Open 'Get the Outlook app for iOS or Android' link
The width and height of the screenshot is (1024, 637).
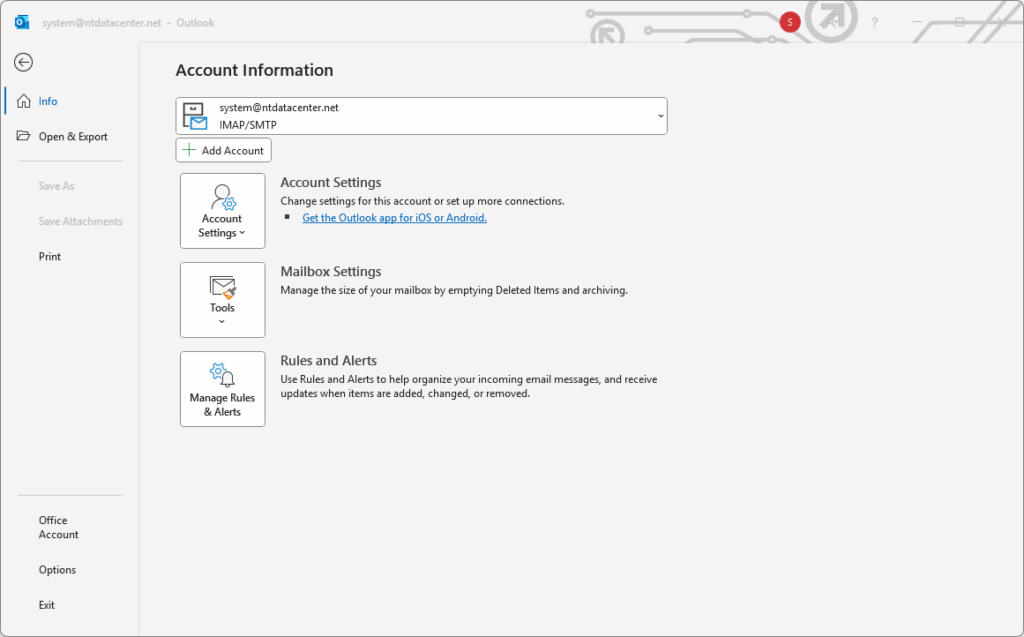coord(394,217)
